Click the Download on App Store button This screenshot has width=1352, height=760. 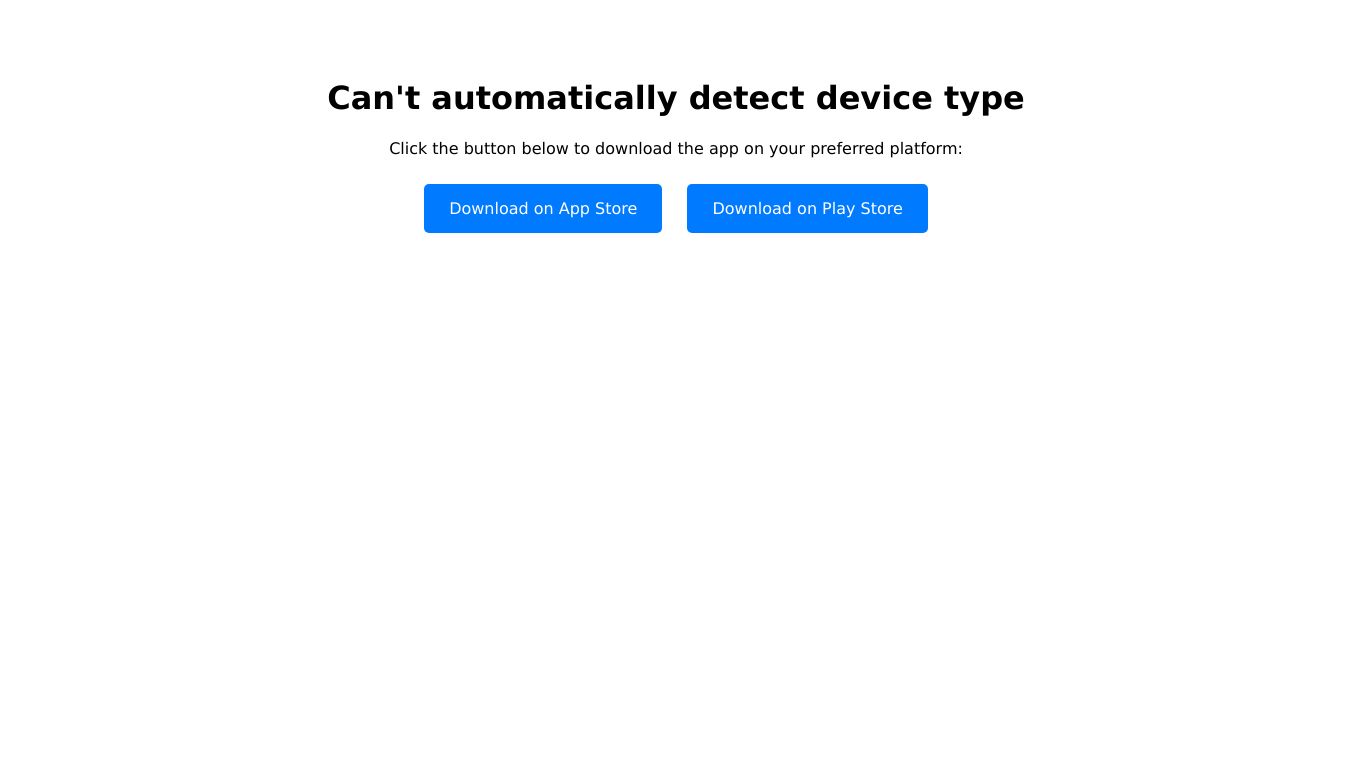point(543,208)
